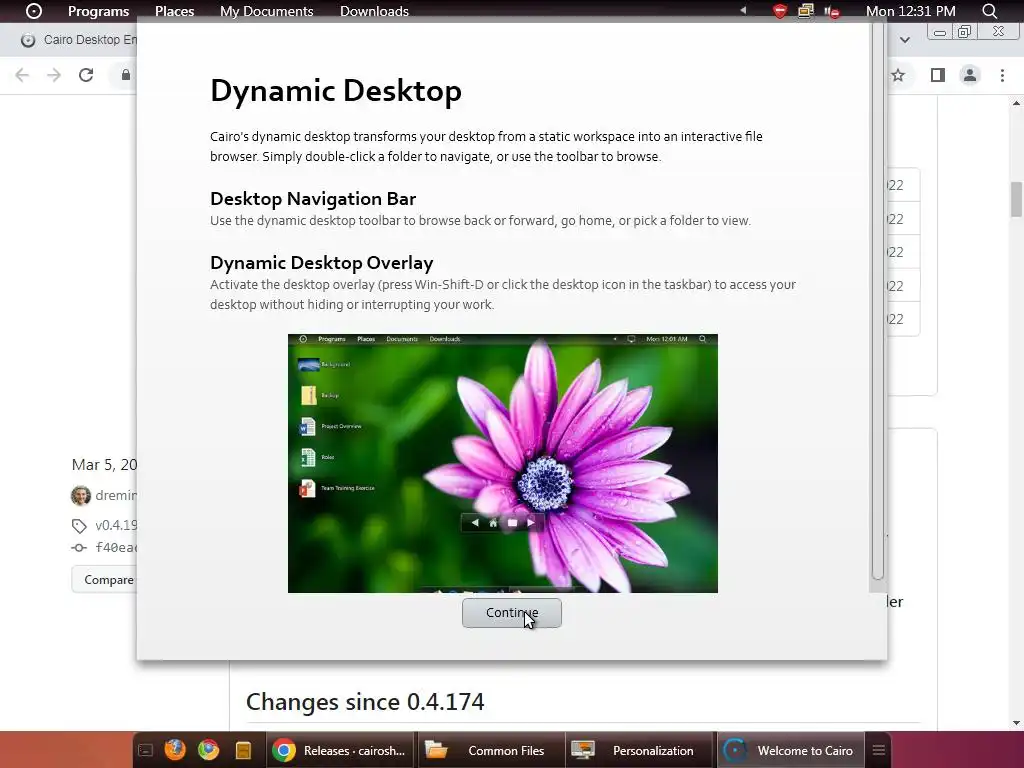
Task: Click the f40ea commit hash link
Action: pyautogui.click(x=116, y=547)
